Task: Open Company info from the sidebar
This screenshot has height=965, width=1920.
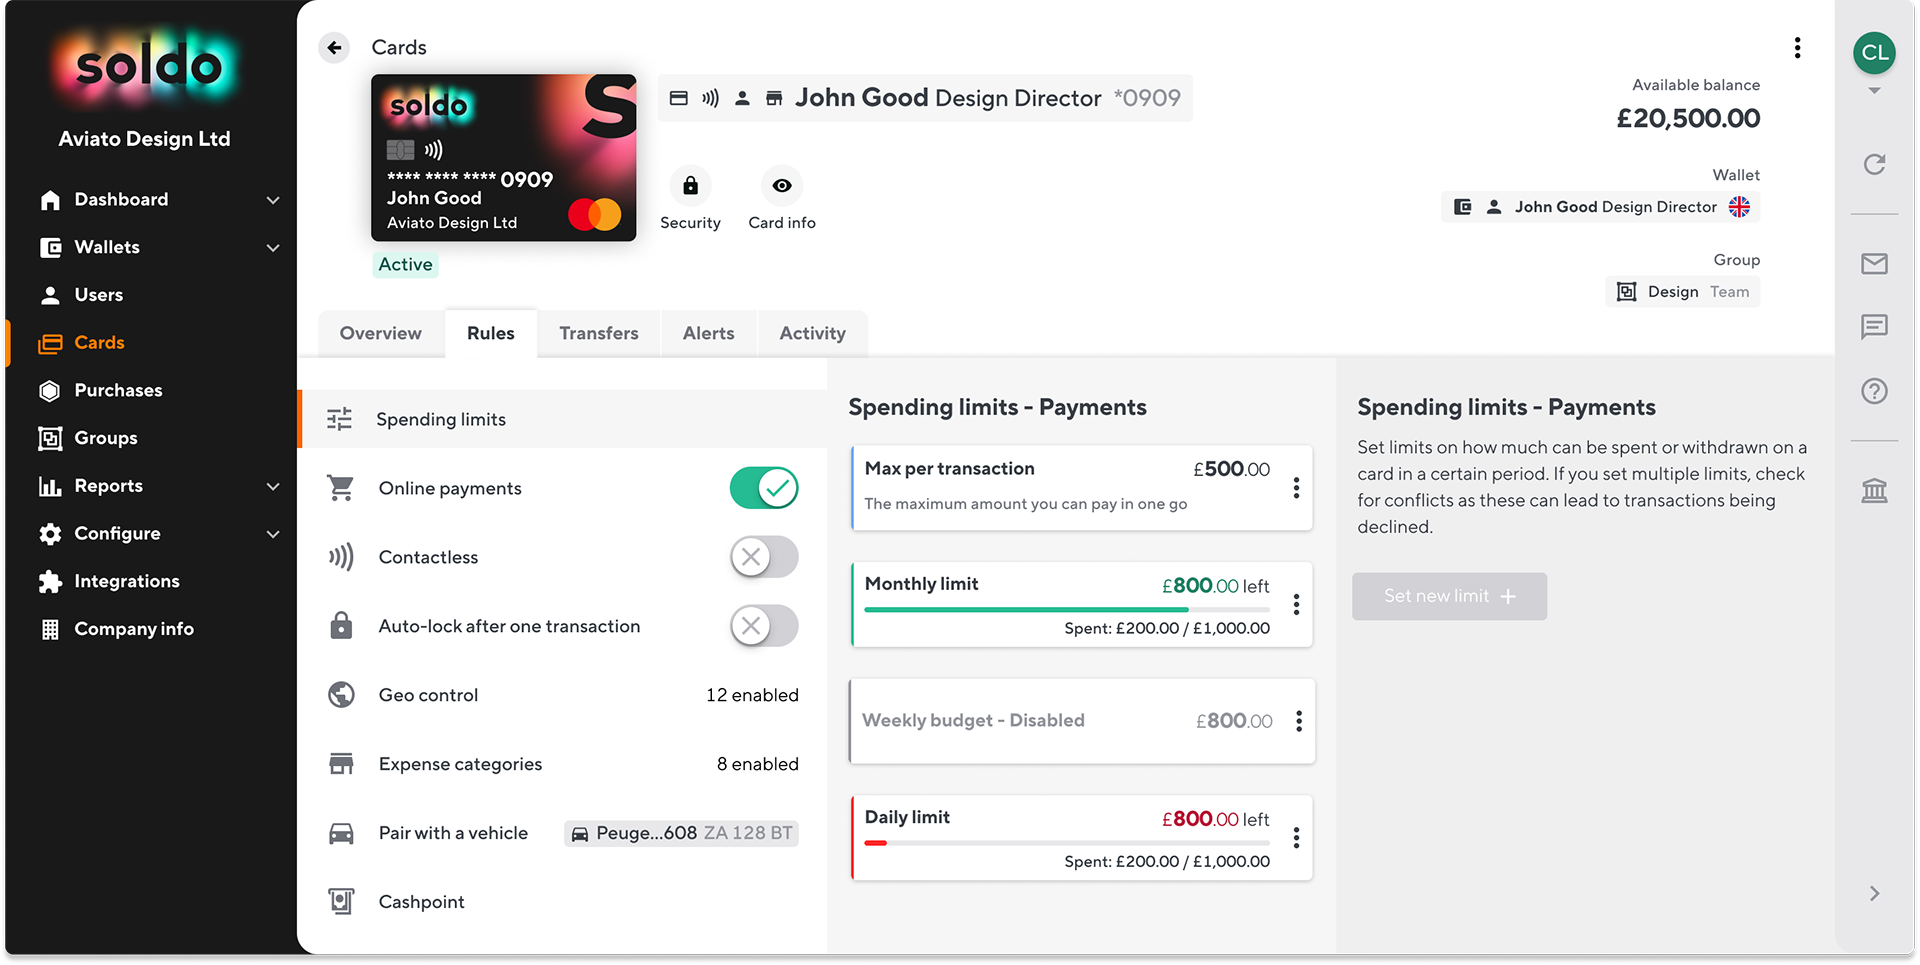Action: point(134,628)
